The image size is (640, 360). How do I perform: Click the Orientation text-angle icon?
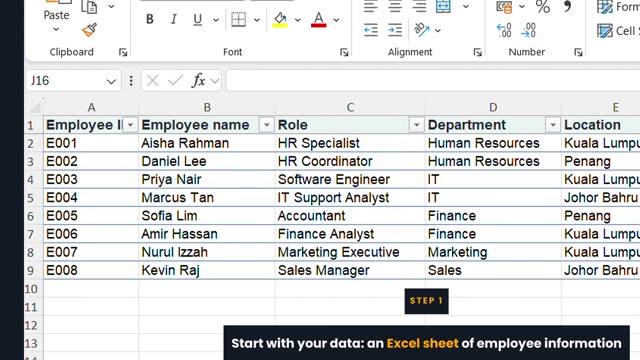pos(422,30)
